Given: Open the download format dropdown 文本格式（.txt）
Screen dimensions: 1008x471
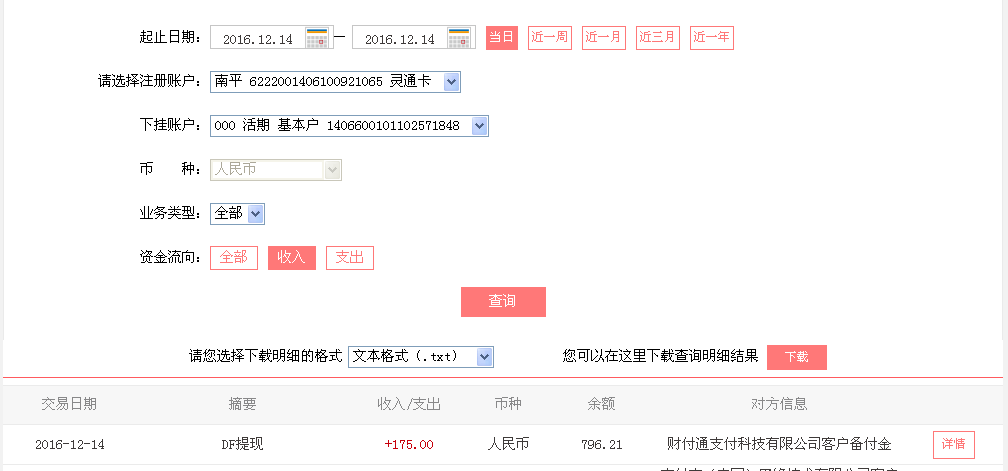Looking at the screenshot, I should click(421, 357).
